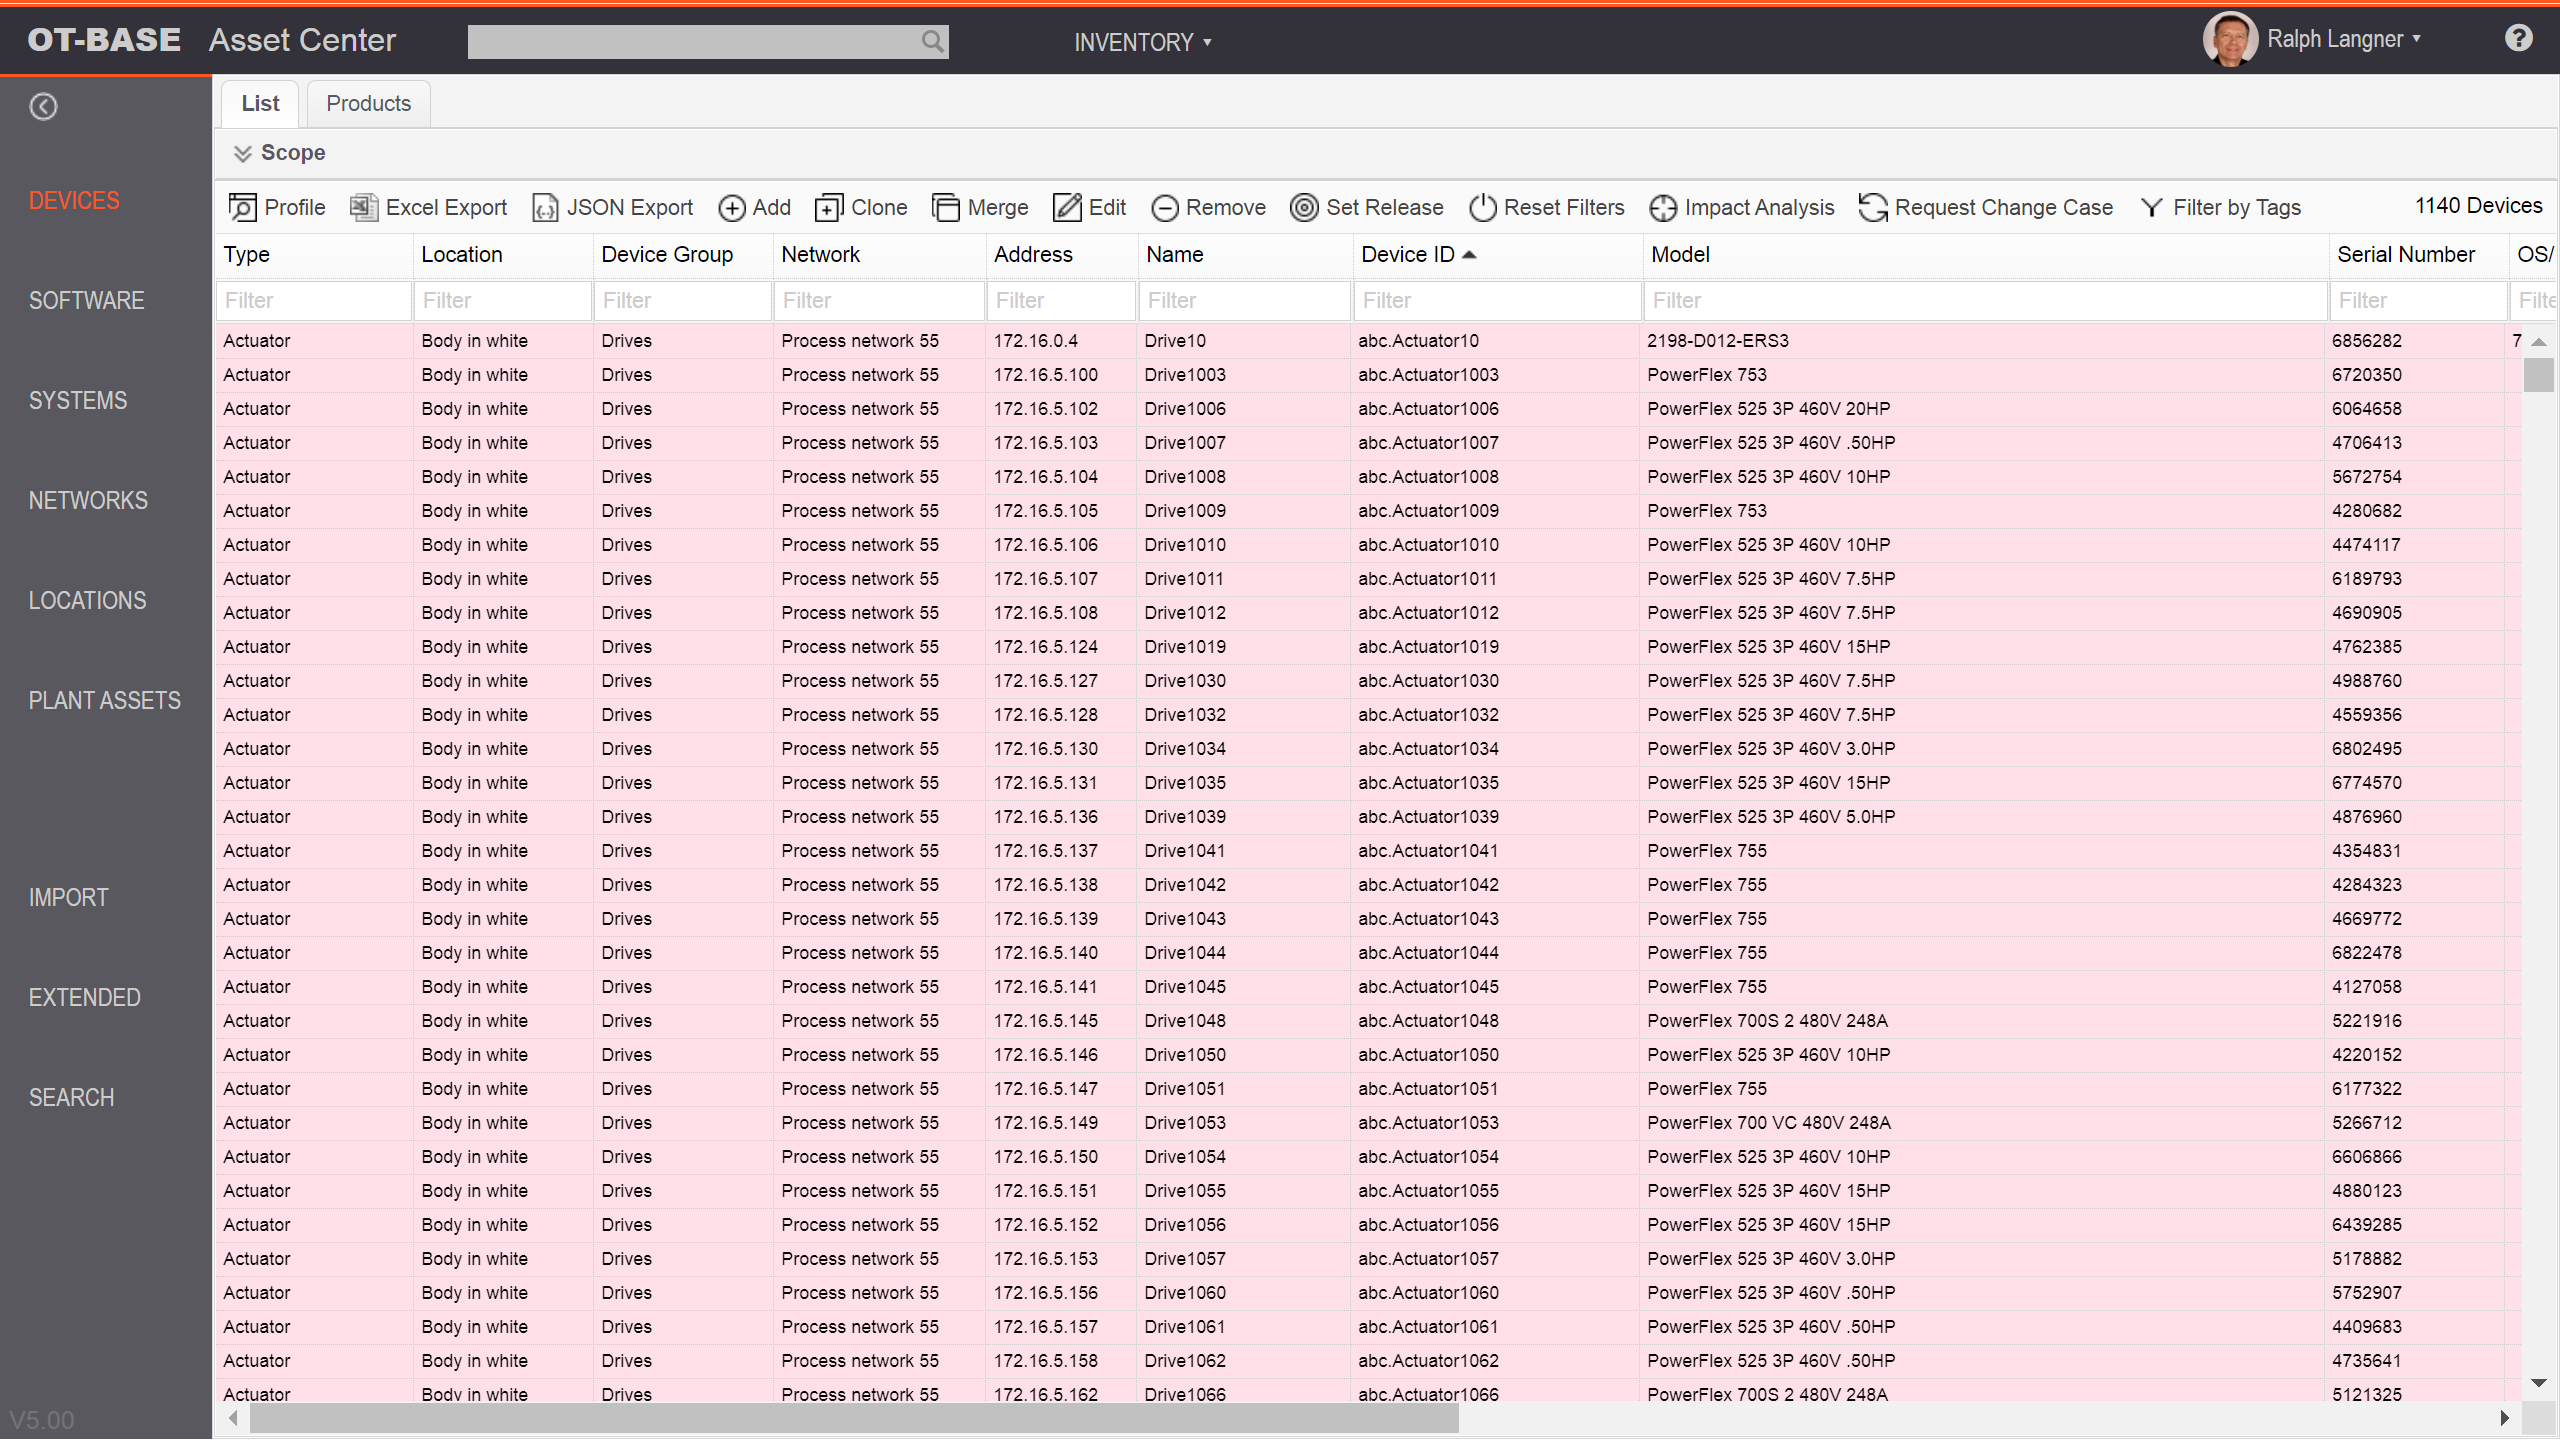2560x1440 pixels.
Task: Expand the Scope section
Action: [x=279, y=153]
